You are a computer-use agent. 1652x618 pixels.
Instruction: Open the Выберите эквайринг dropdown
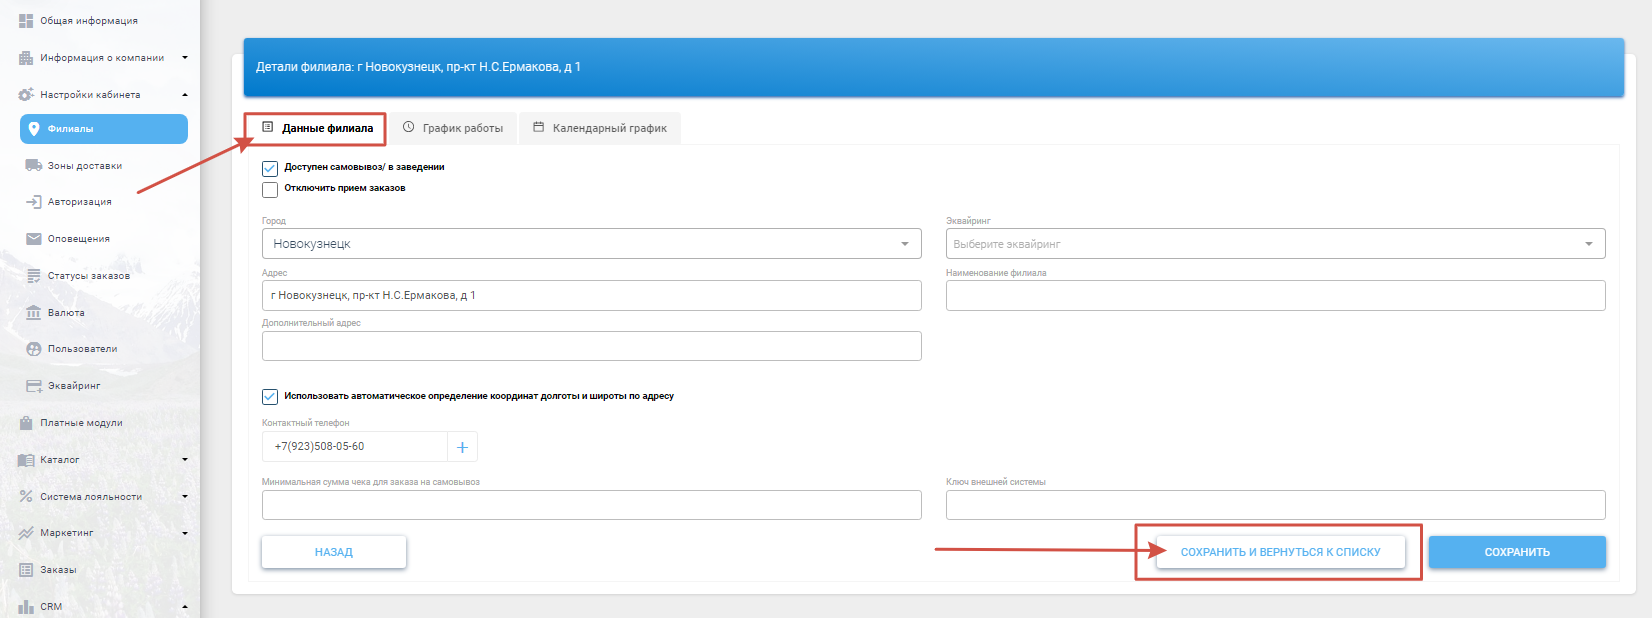1275,244
